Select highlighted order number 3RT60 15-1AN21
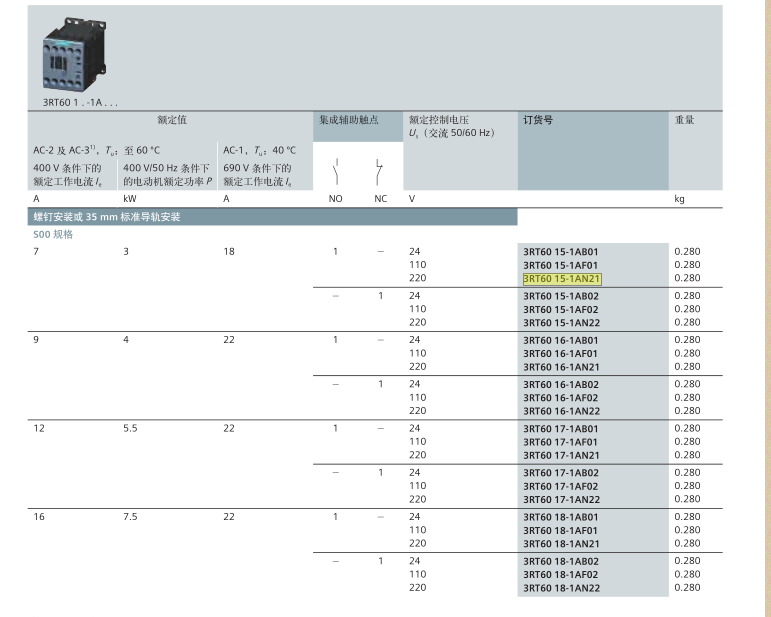Screen dimensions: 771x617 [561, 279]
